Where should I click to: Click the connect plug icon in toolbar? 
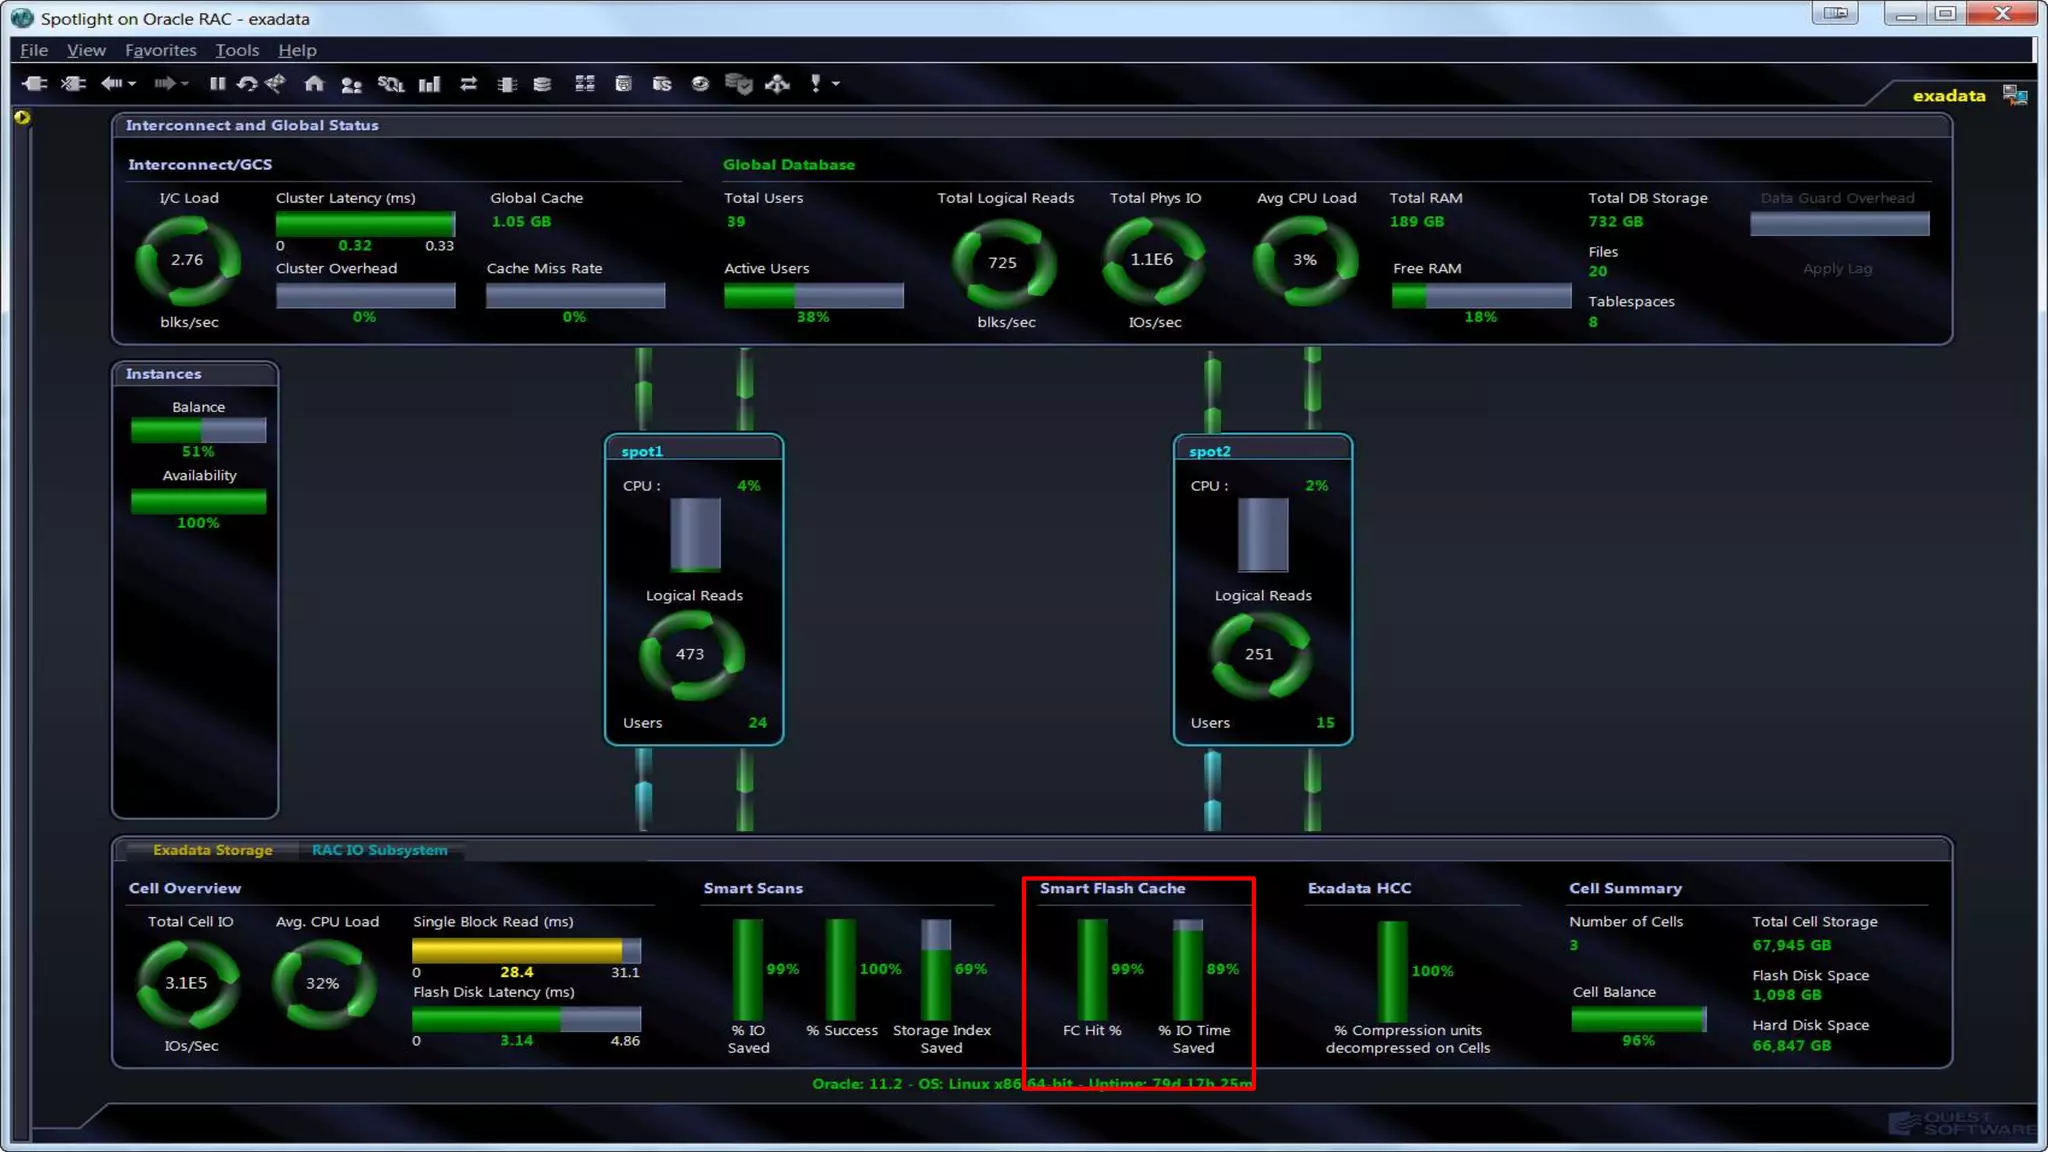click(35, 84)
